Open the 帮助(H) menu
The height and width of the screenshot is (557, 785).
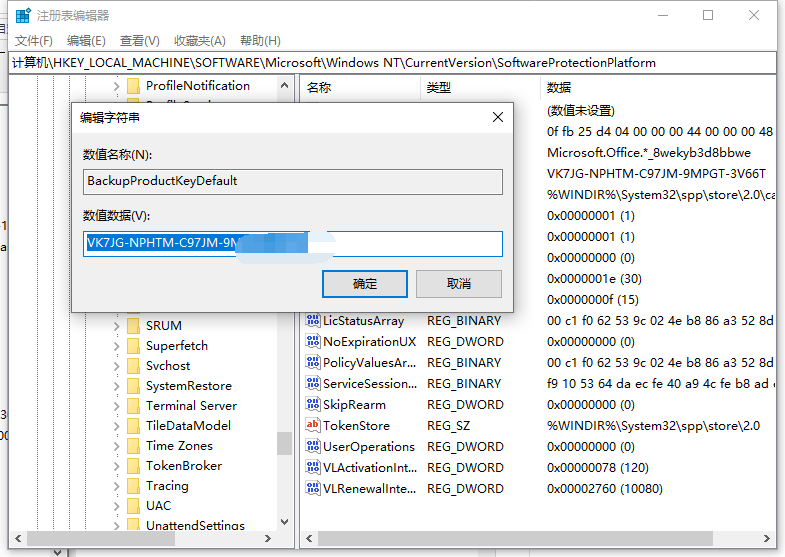(260, 41)
